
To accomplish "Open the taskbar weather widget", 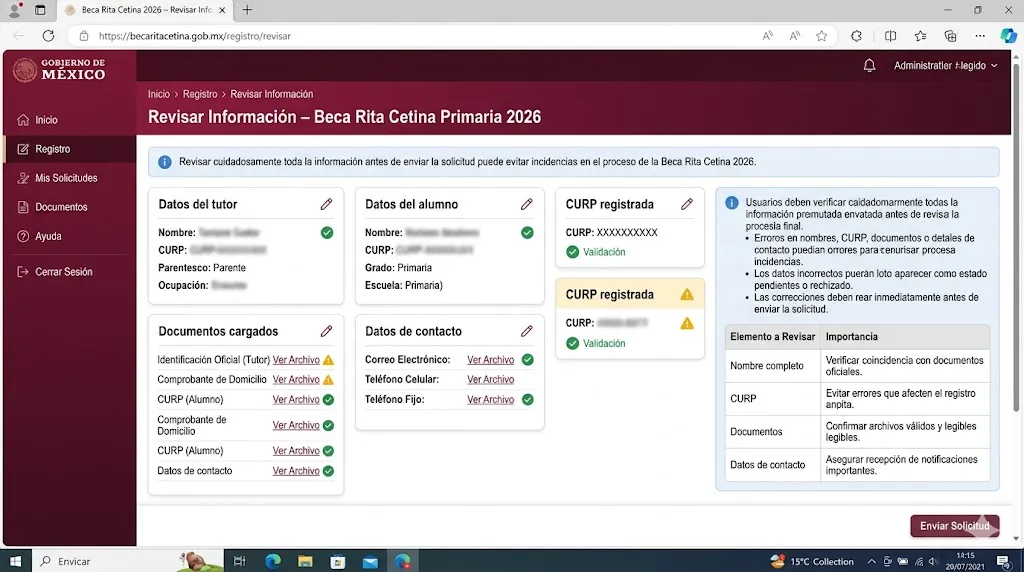I will tap(812, 561).
